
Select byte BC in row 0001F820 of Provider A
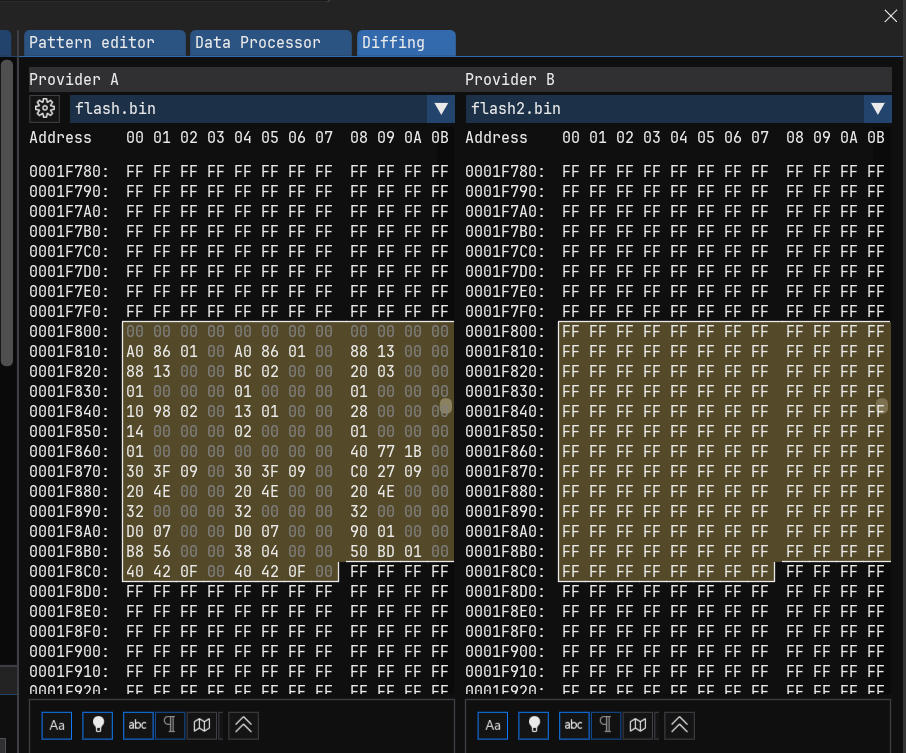click(243, 372)
